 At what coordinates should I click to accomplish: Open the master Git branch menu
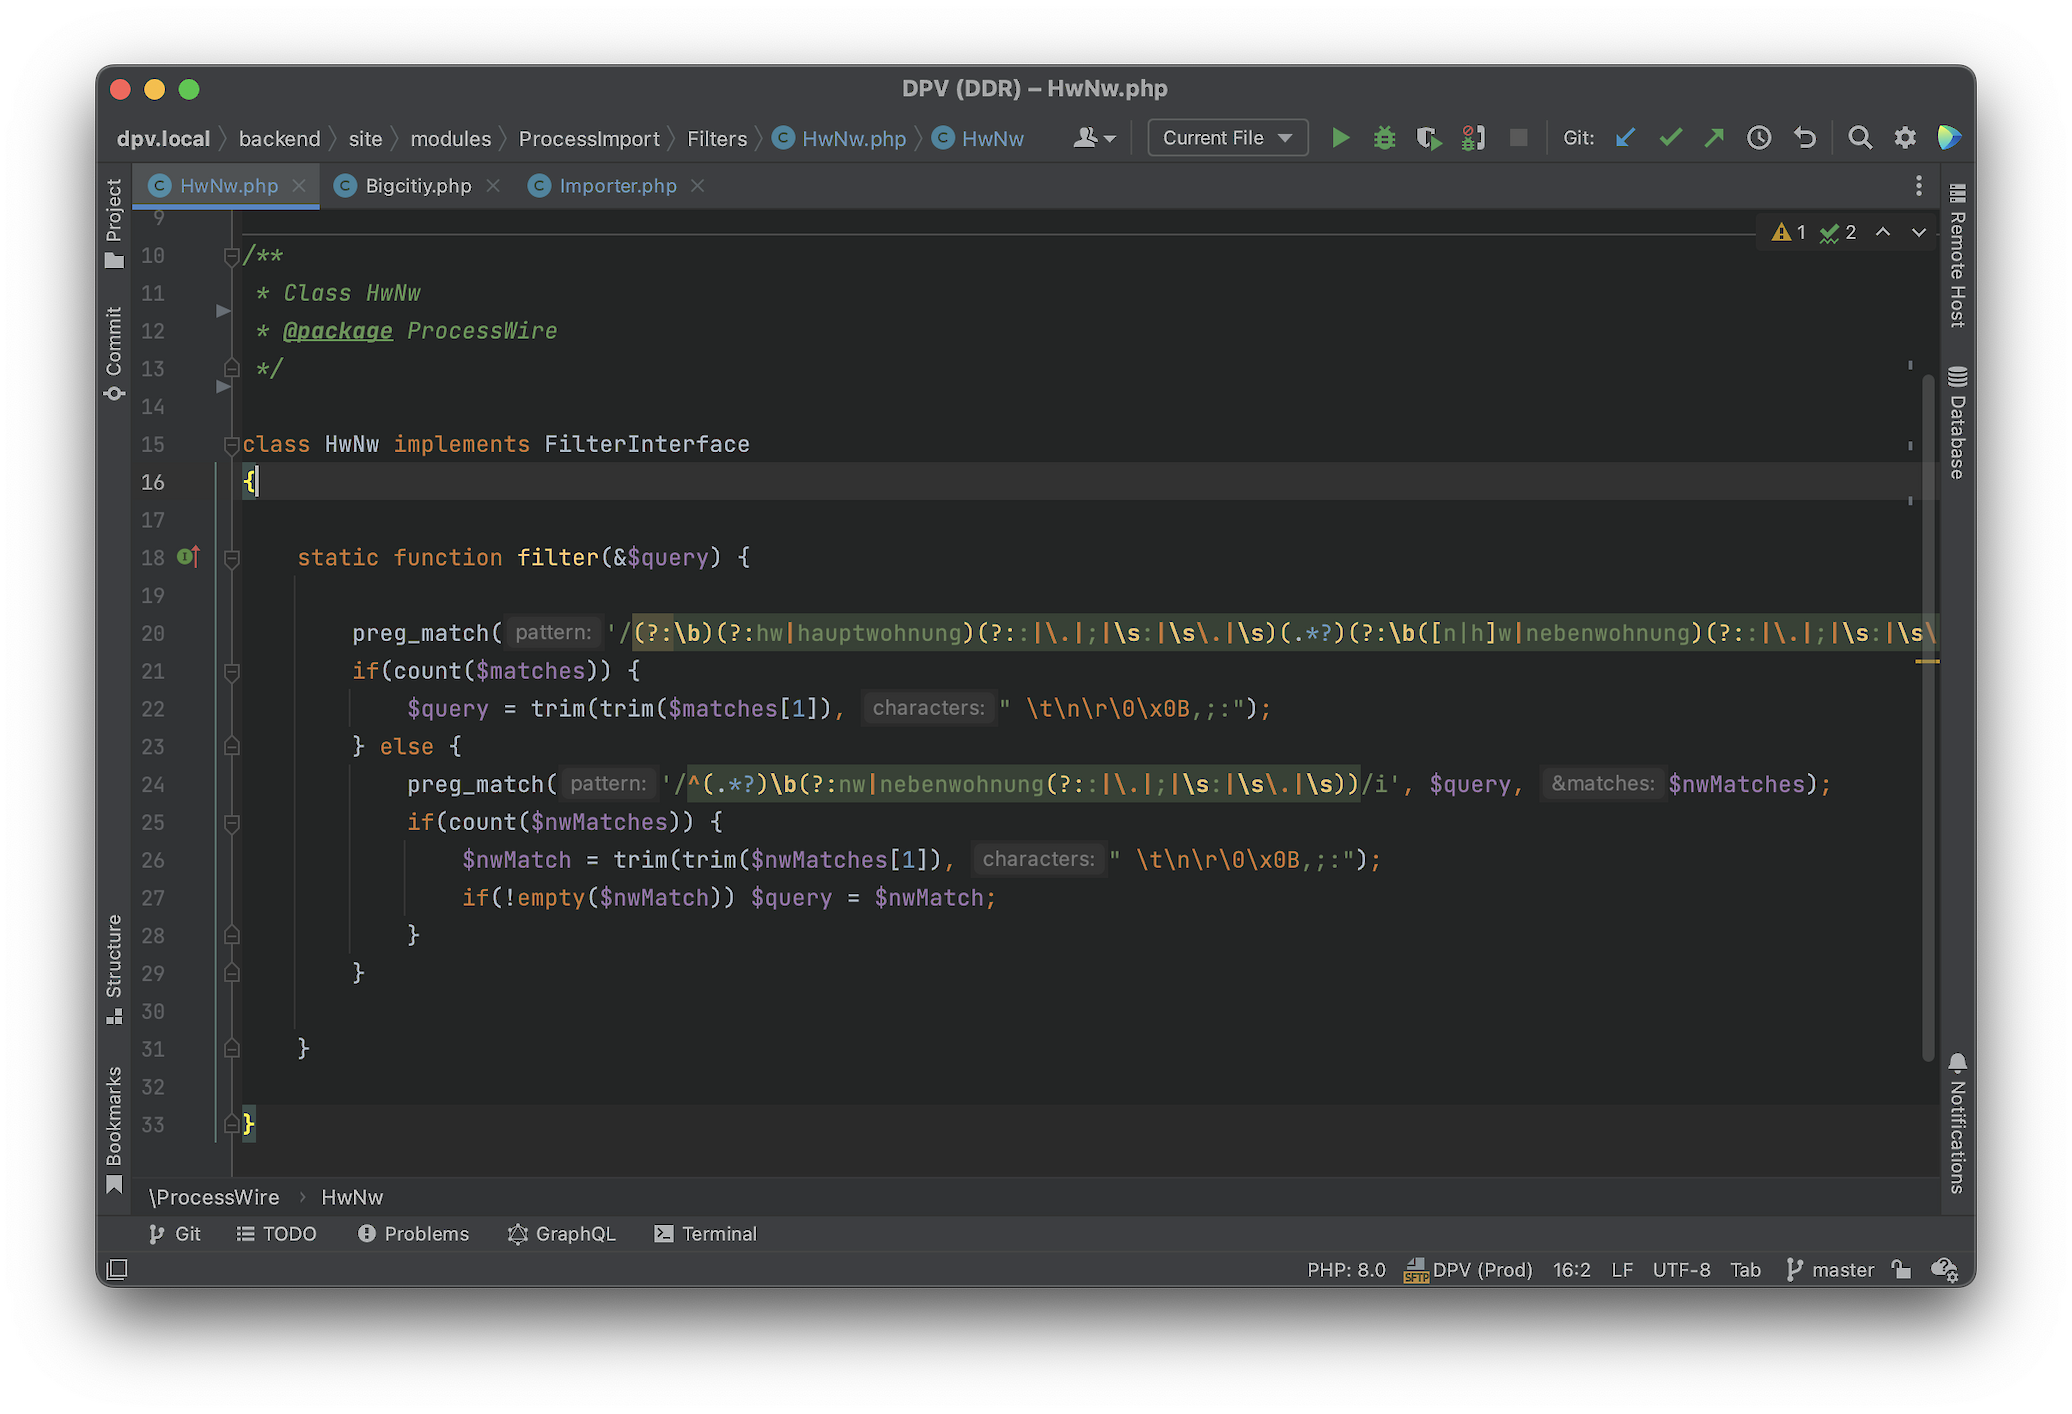coord(1830,1270)
